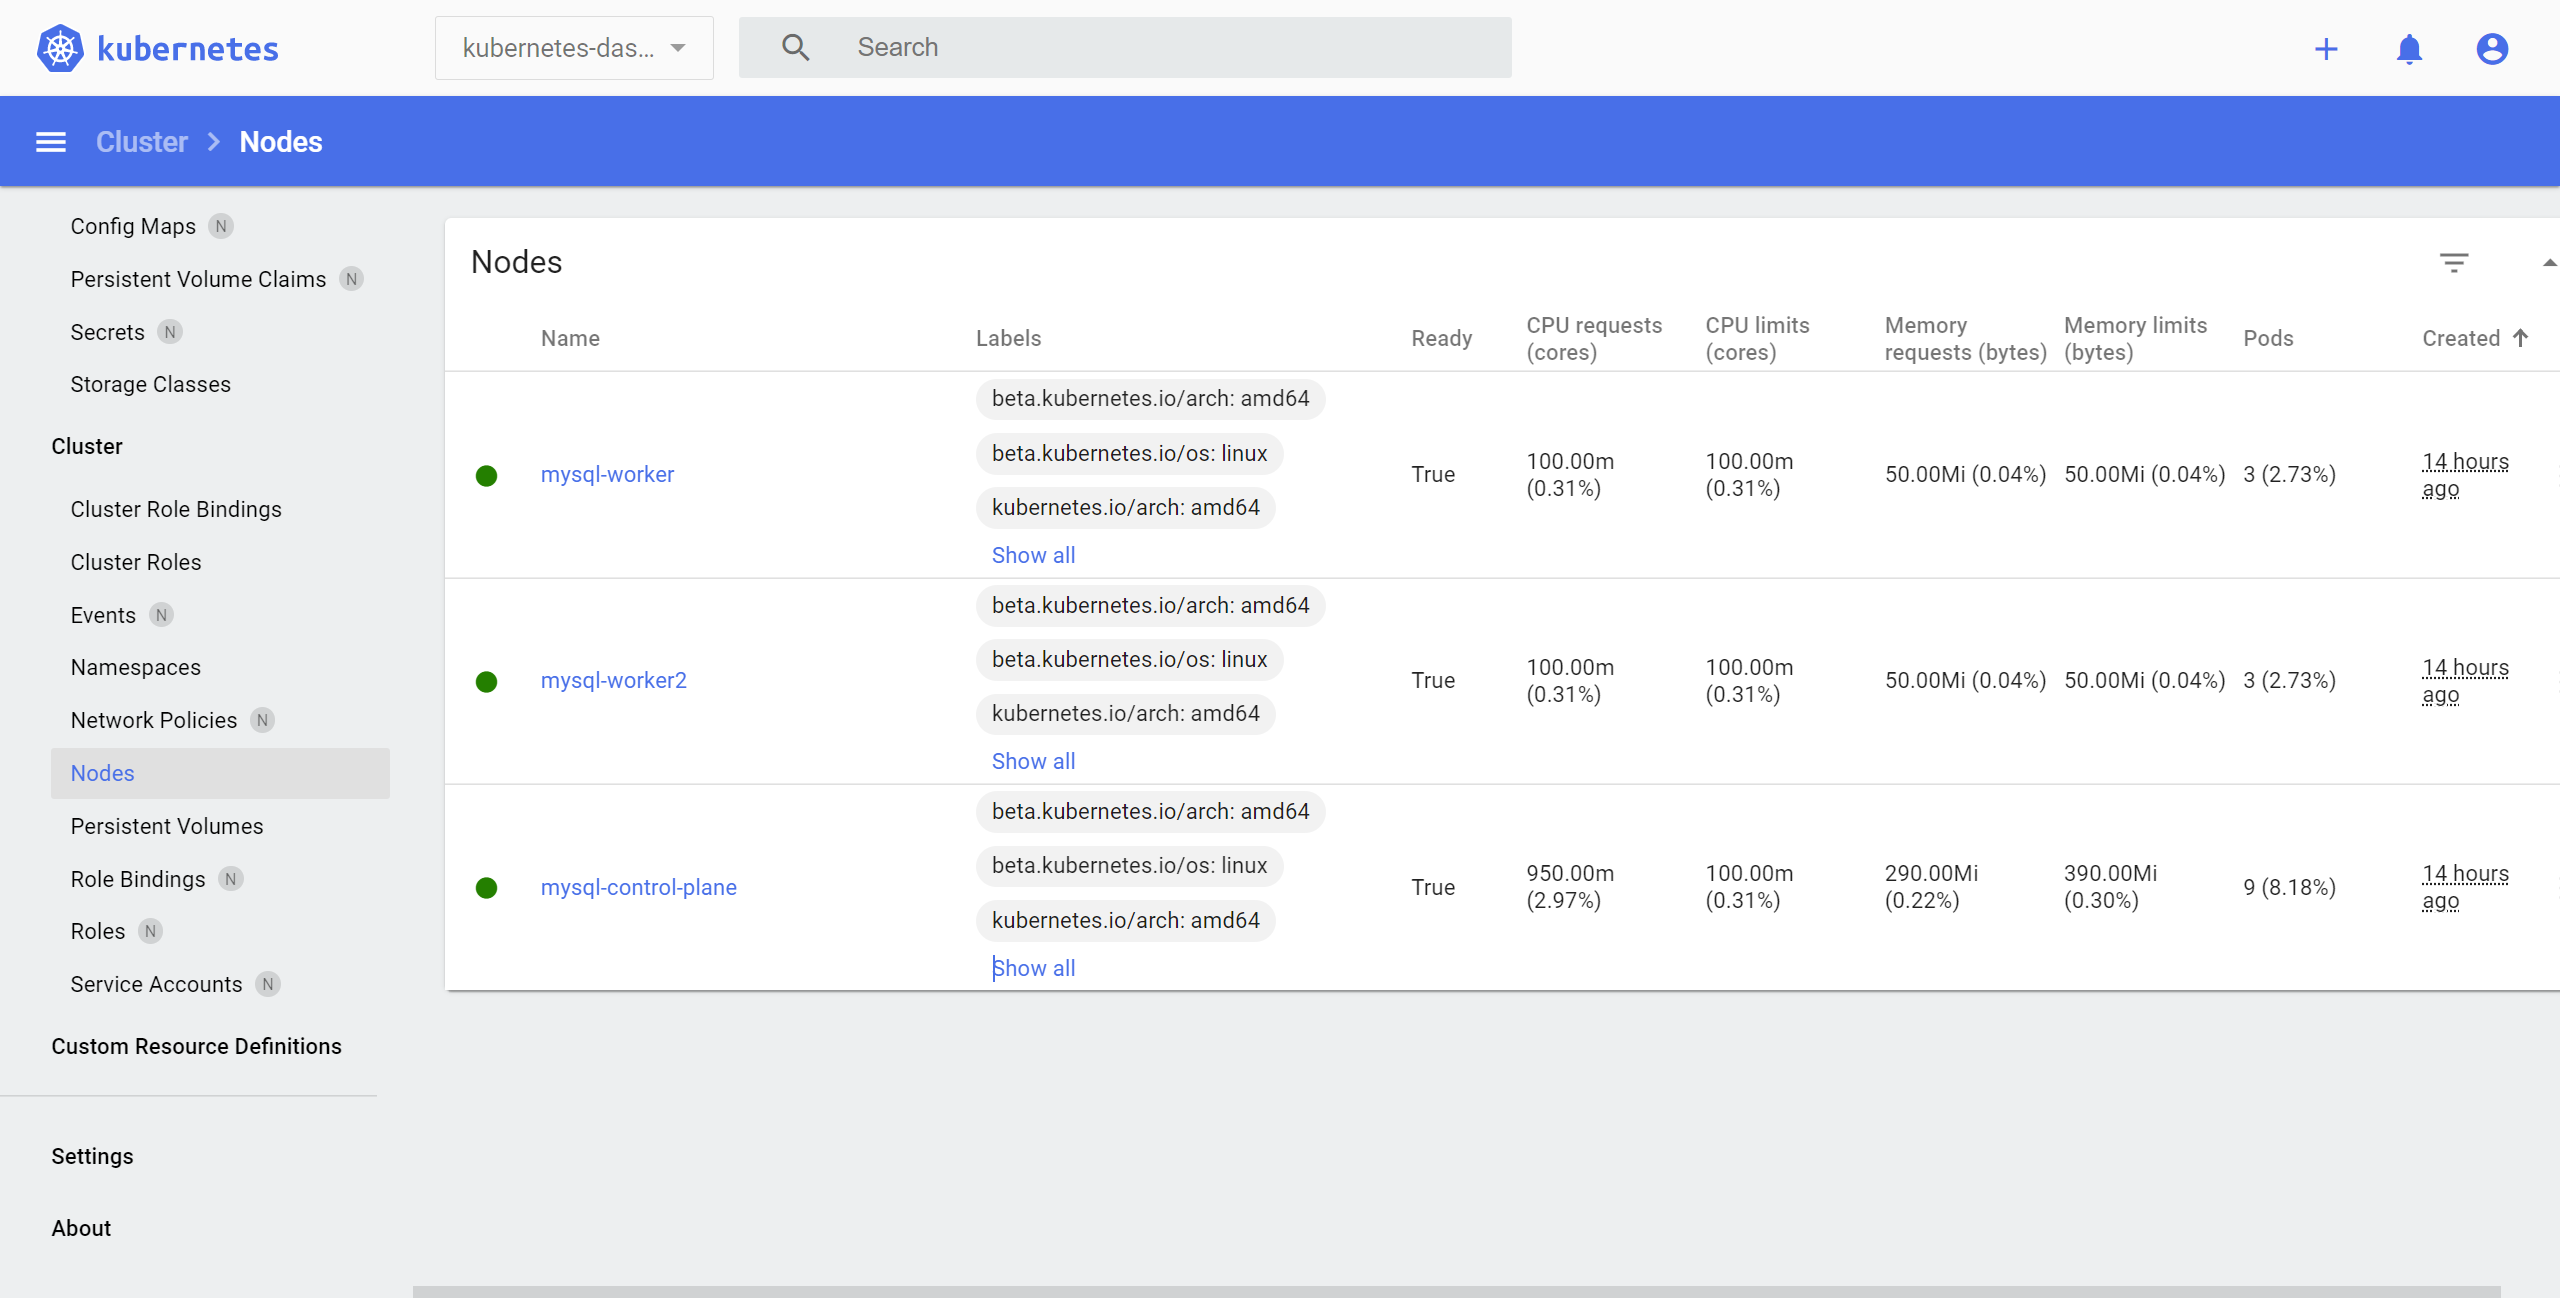
Task: Collapse the Nodes table panel
Action: pos(2548,262)
